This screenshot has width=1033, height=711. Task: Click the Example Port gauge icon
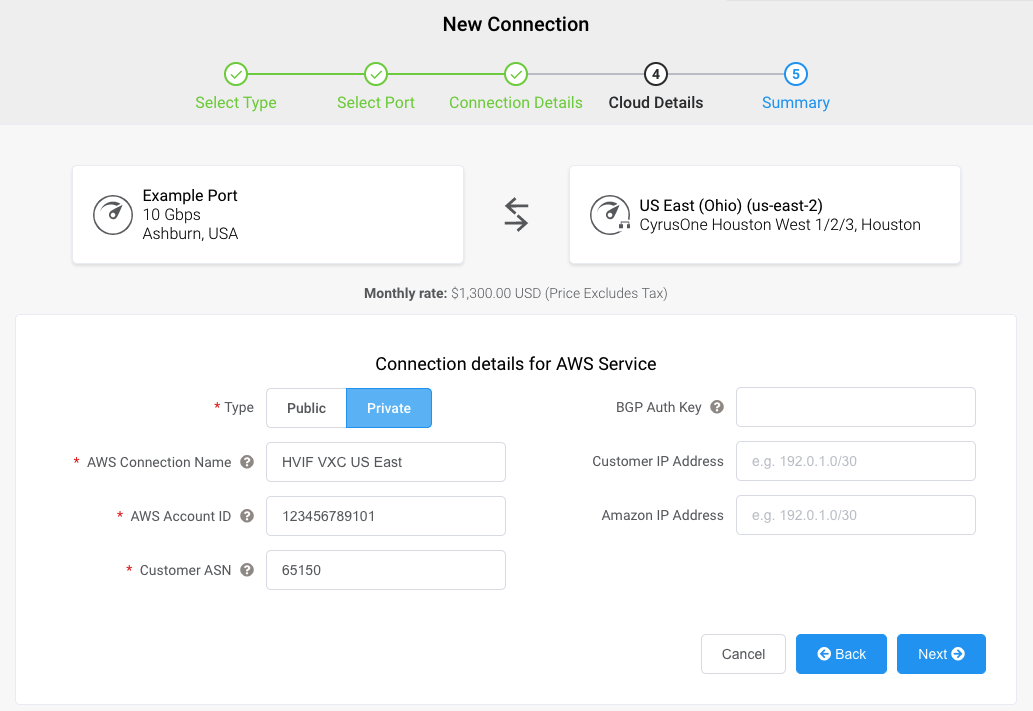[x=113, y=215]
